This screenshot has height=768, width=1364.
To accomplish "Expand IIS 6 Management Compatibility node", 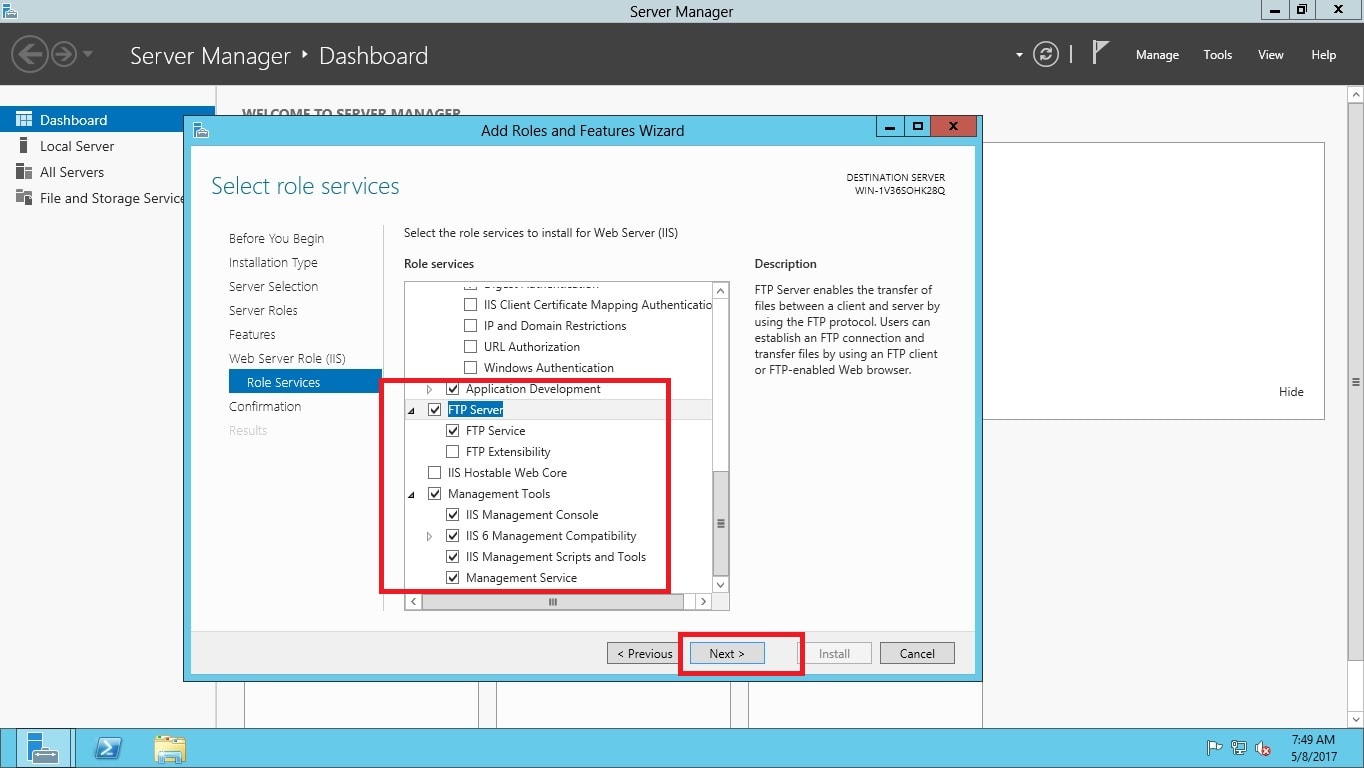I will click(x=431, y=536).
